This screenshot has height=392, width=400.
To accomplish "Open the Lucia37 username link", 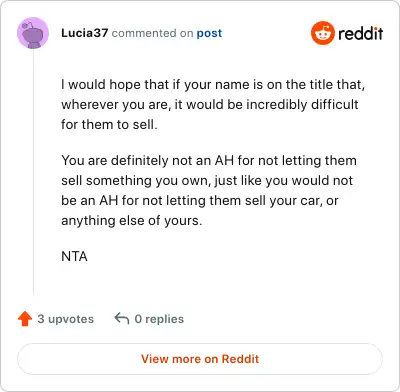I will tap(84, 33).
